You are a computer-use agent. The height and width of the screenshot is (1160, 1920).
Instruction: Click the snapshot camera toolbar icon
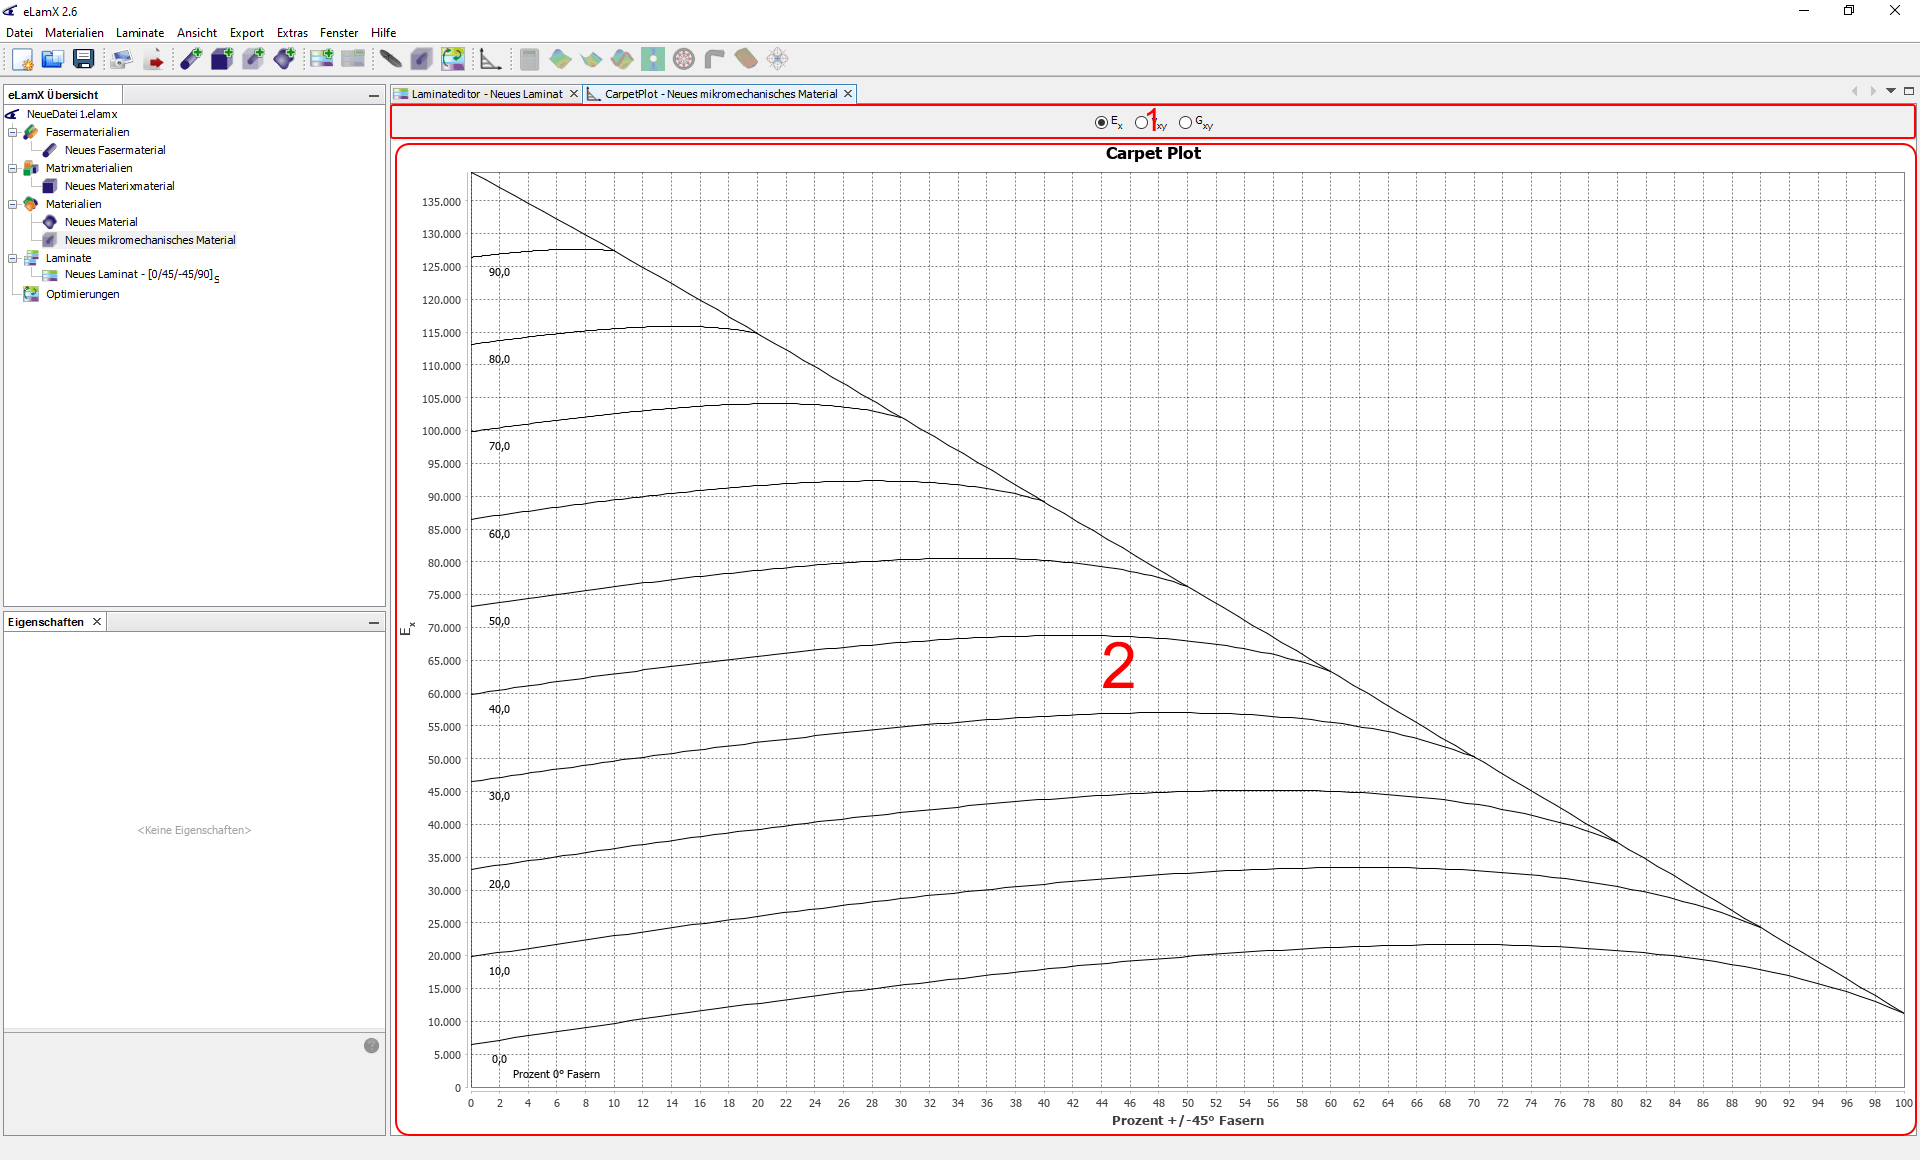[x=121, y=59]
